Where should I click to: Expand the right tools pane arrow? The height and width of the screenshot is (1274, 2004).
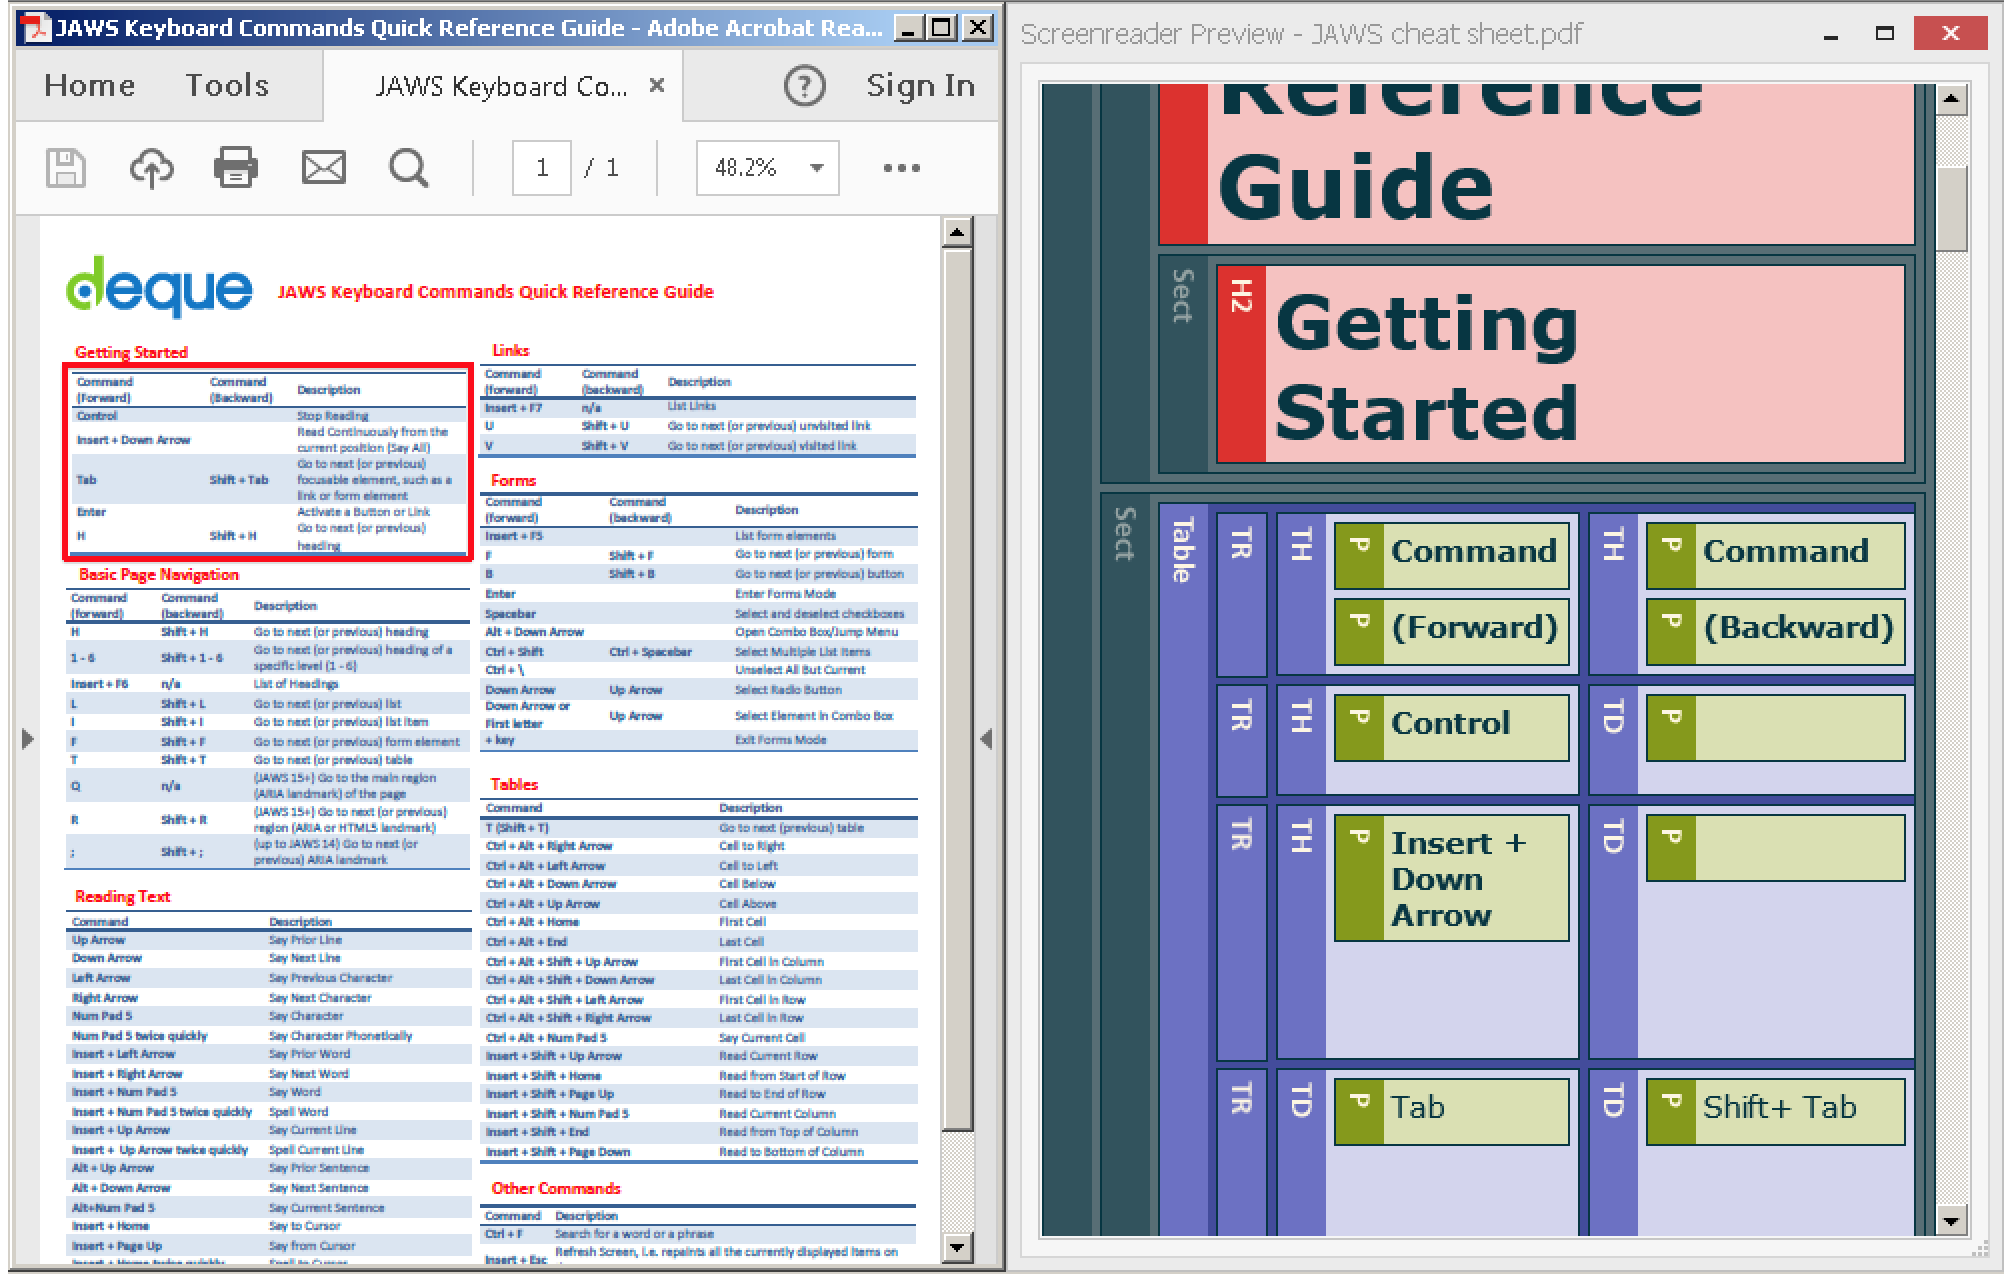986,740
